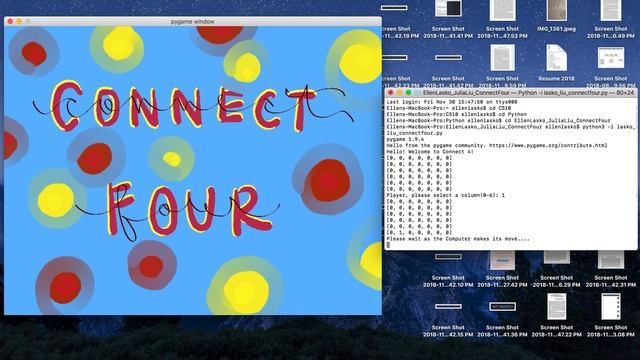Click the Terminal cursor block at the prompt
The width and height of the screenshot is (640, 360).
pyautogui.click(x=388, y=245)
